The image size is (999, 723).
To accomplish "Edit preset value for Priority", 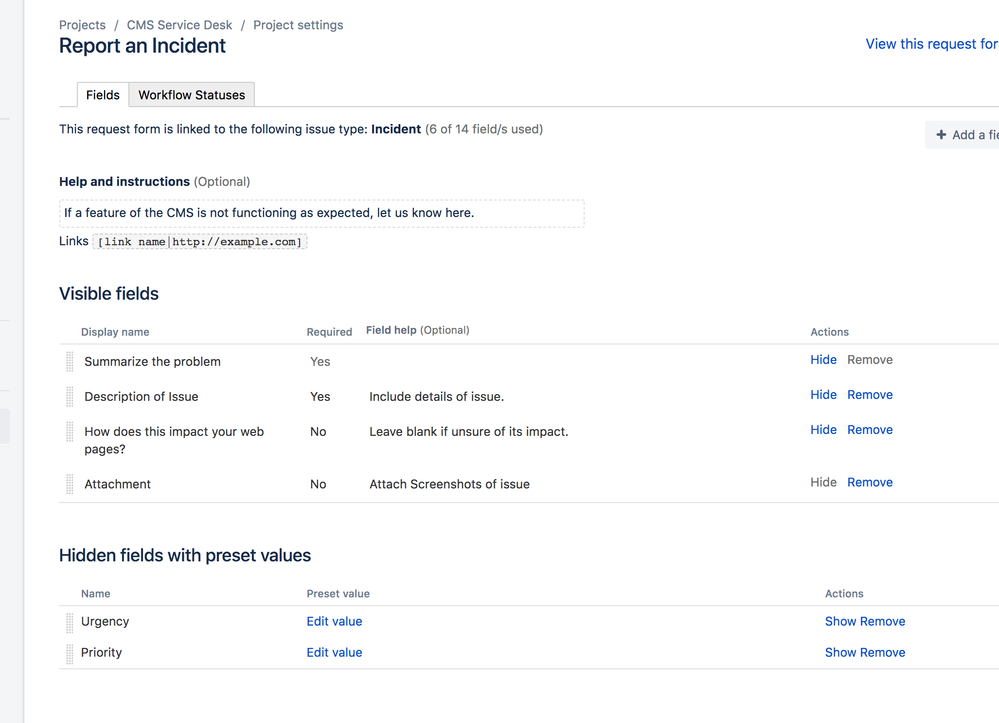I will (334, 653).
